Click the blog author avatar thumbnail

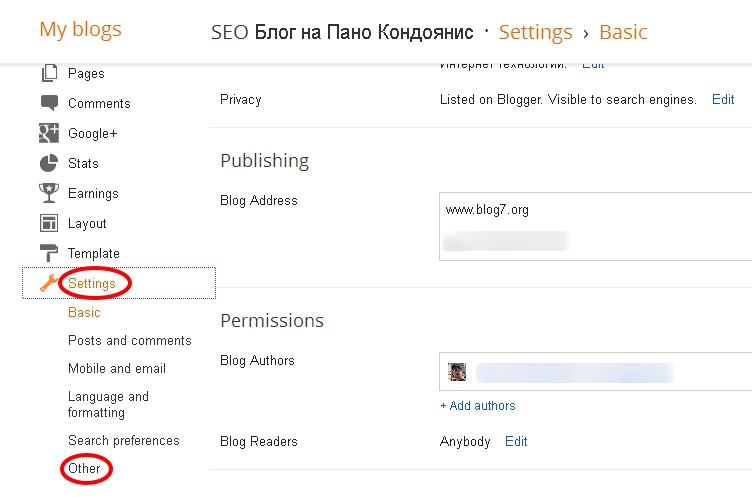457,372
